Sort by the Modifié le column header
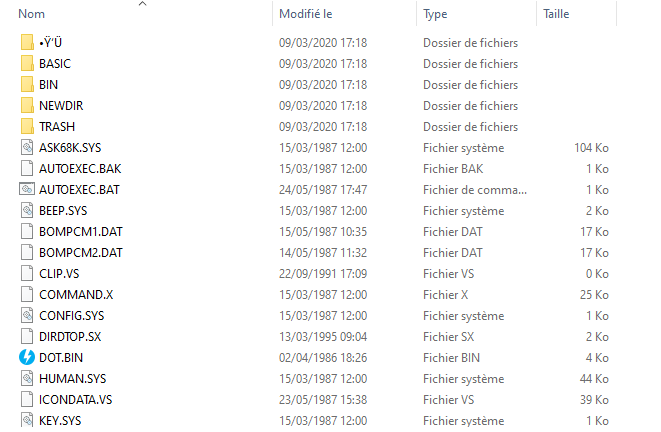Image resolution: width=661 pixels, height=432 pixels. 306,14
